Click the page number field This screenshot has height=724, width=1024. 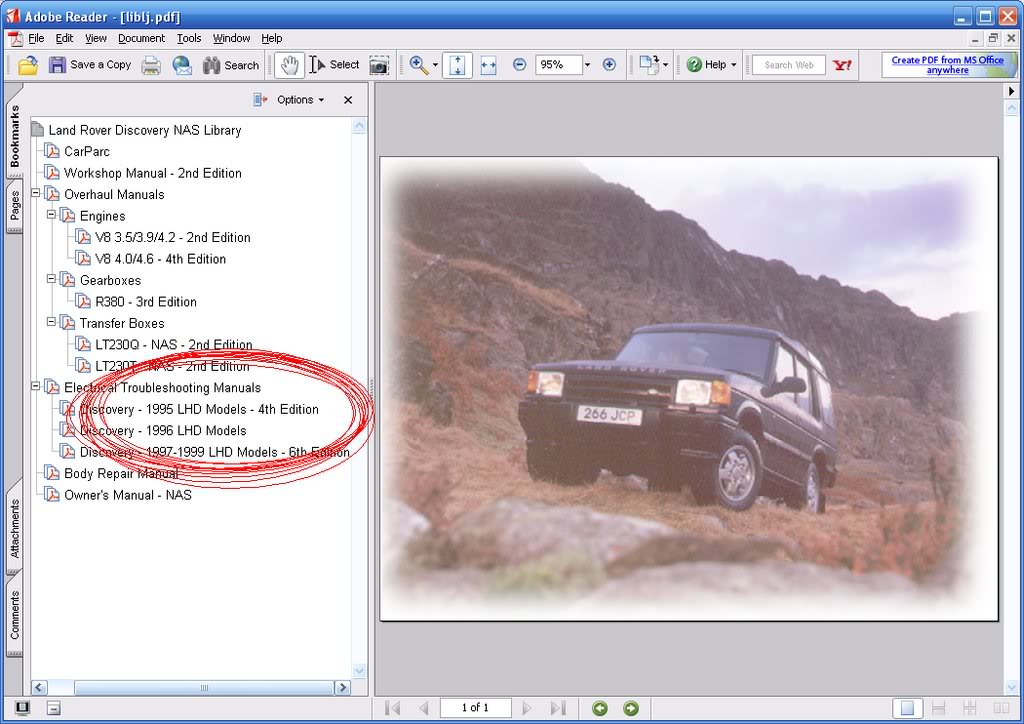pyautogui.click(x=475, y=708)
